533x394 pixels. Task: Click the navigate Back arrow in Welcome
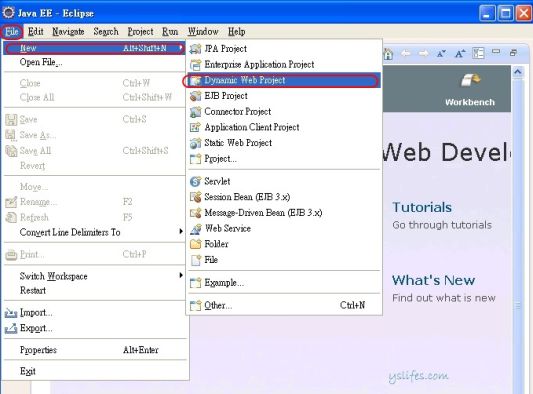tap(406, 53)
